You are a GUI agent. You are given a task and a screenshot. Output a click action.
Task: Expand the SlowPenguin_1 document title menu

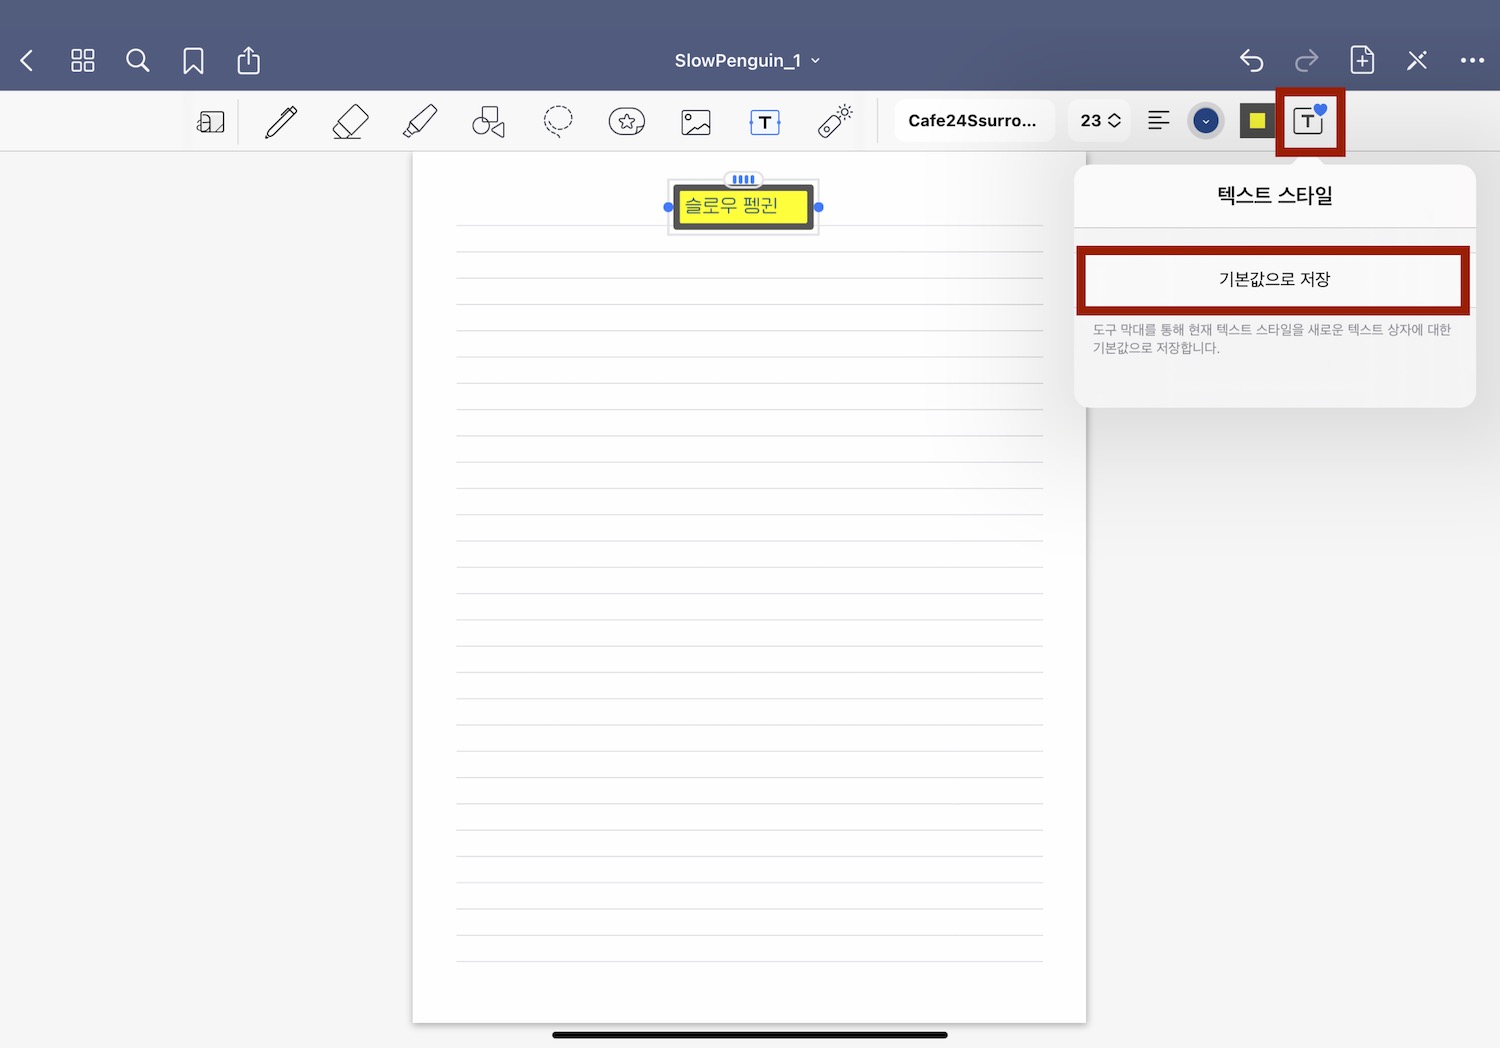pyautogui.click(x=747, y=61)
